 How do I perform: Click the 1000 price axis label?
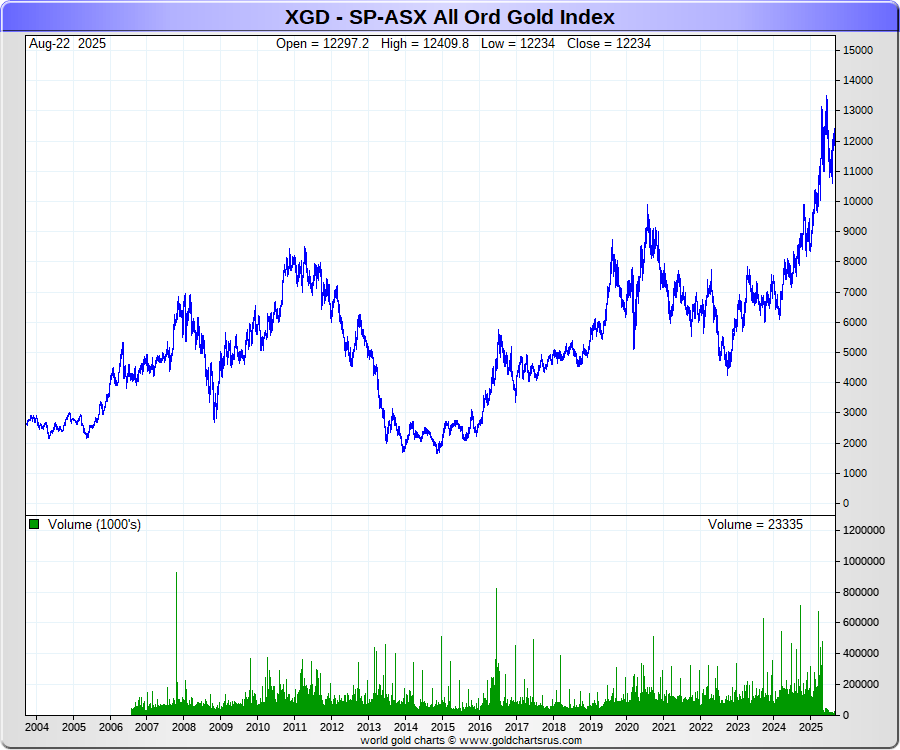click(855, 473)
